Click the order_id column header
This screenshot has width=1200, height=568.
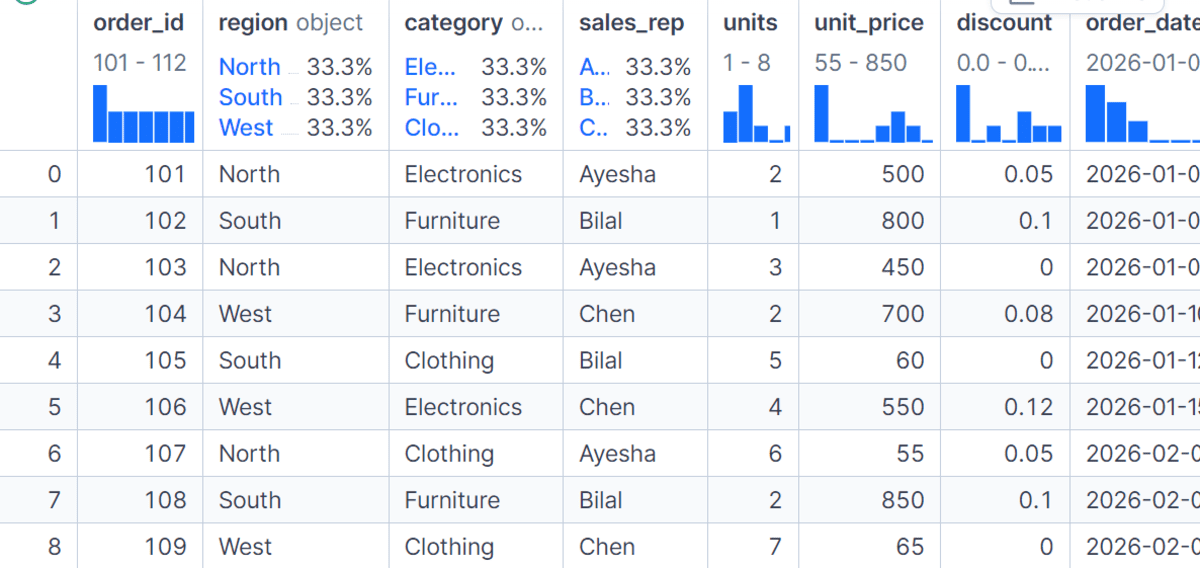click(x=139, y=23)
